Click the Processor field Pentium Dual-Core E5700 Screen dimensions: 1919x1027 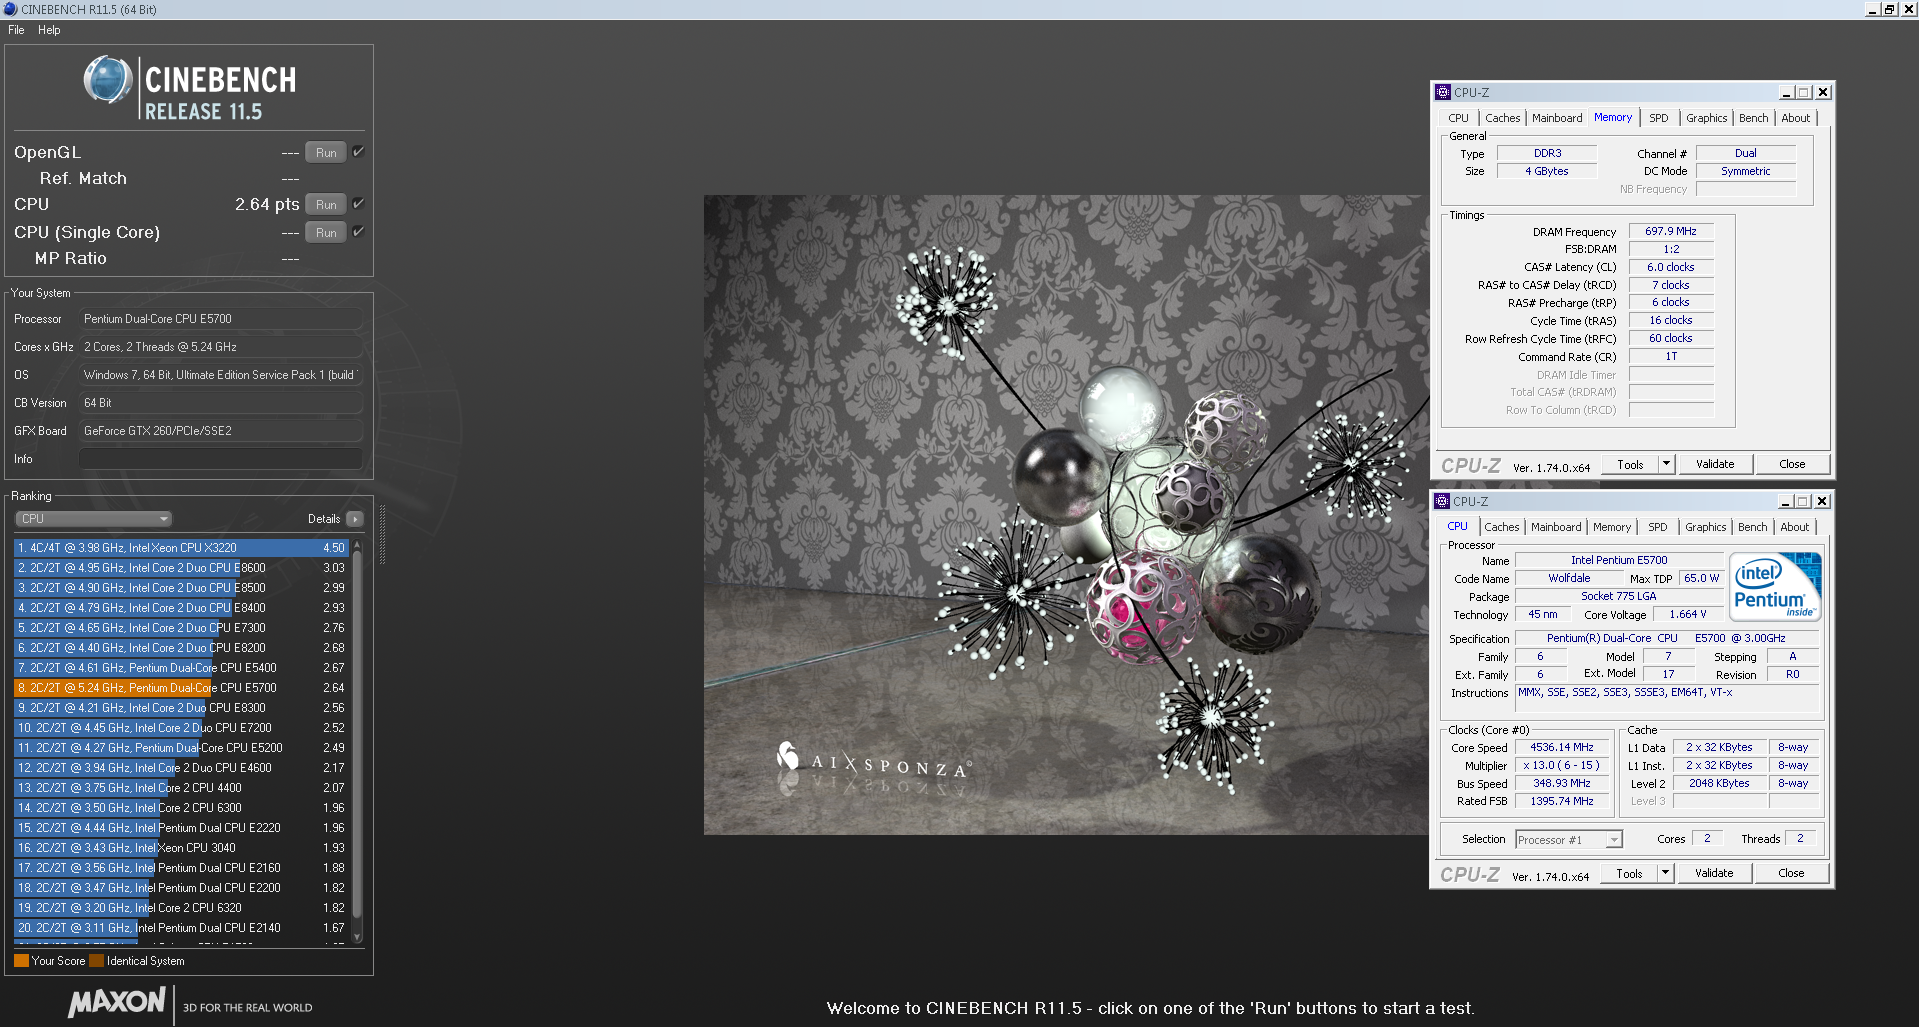(x=220, y=319)
